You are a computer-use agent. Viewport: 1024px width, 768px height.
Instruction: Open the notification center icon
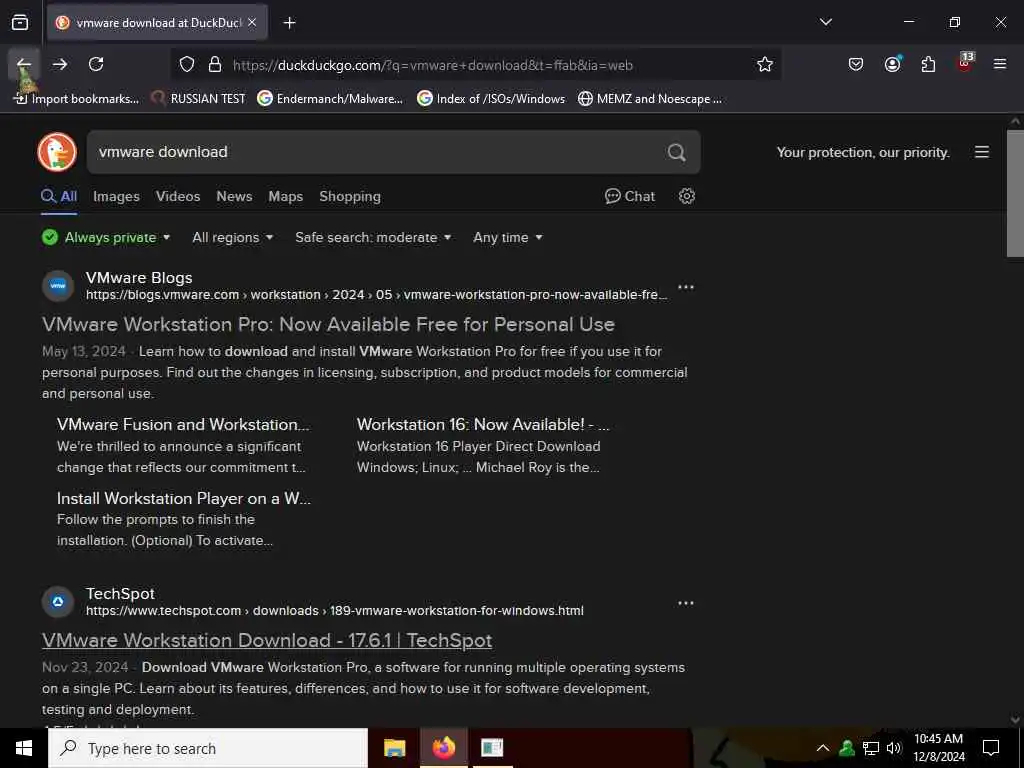click(991, 748)
